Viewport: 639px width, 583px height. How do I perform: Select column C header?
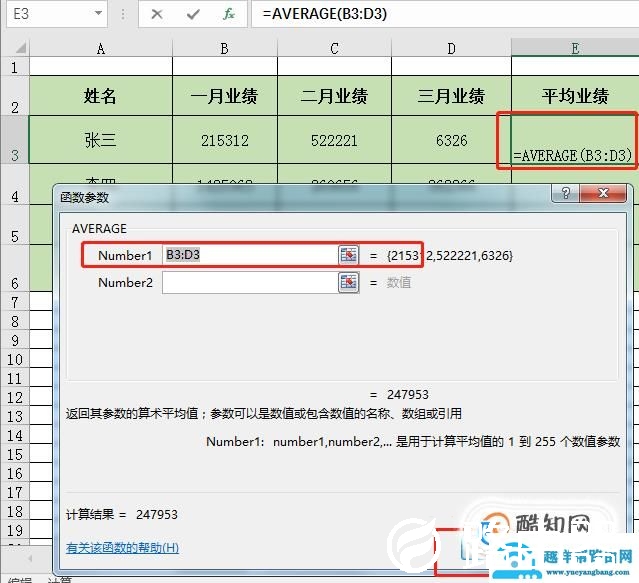334,48
